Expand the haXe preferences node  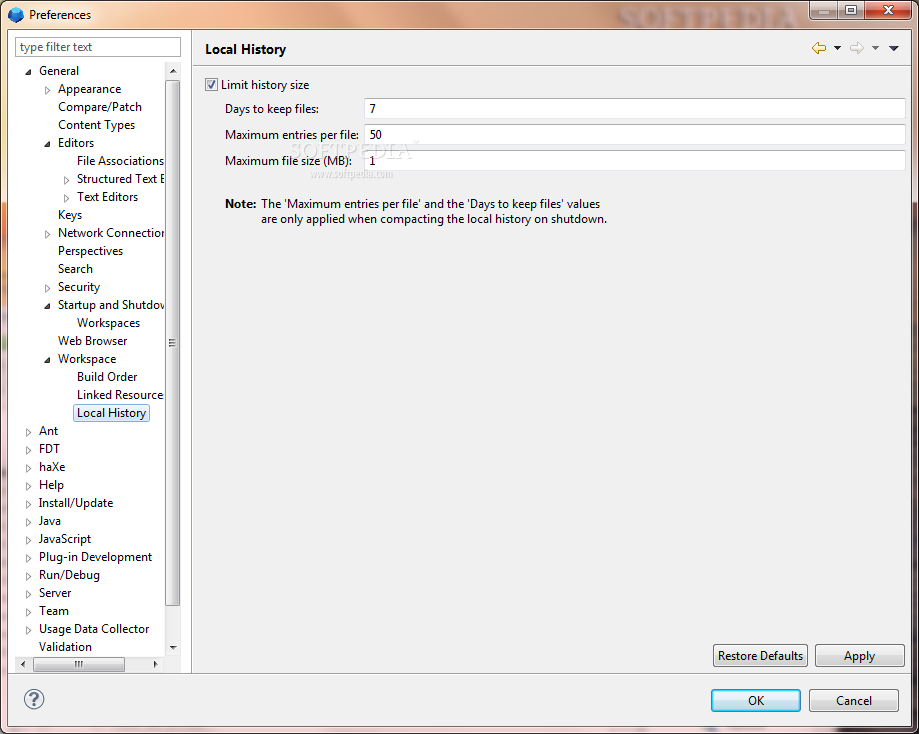28,468
